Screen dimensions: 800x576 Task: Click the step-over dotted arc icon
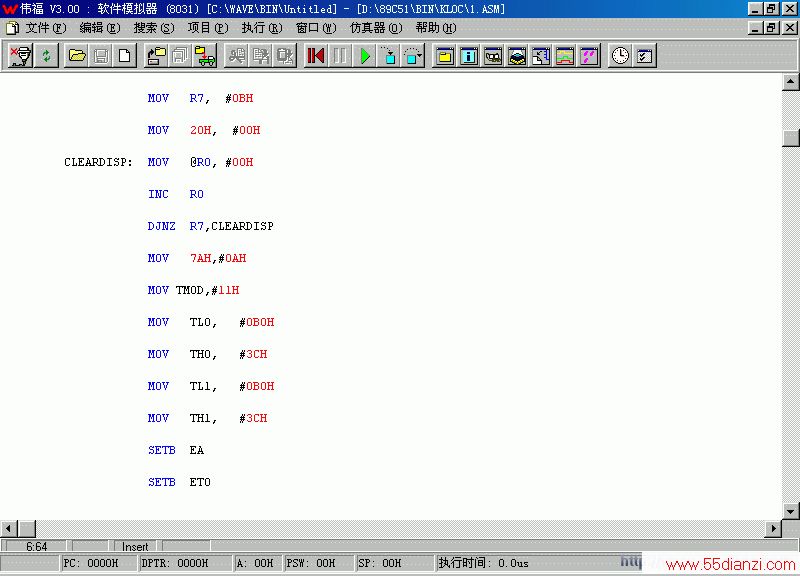tap(413, 56)
